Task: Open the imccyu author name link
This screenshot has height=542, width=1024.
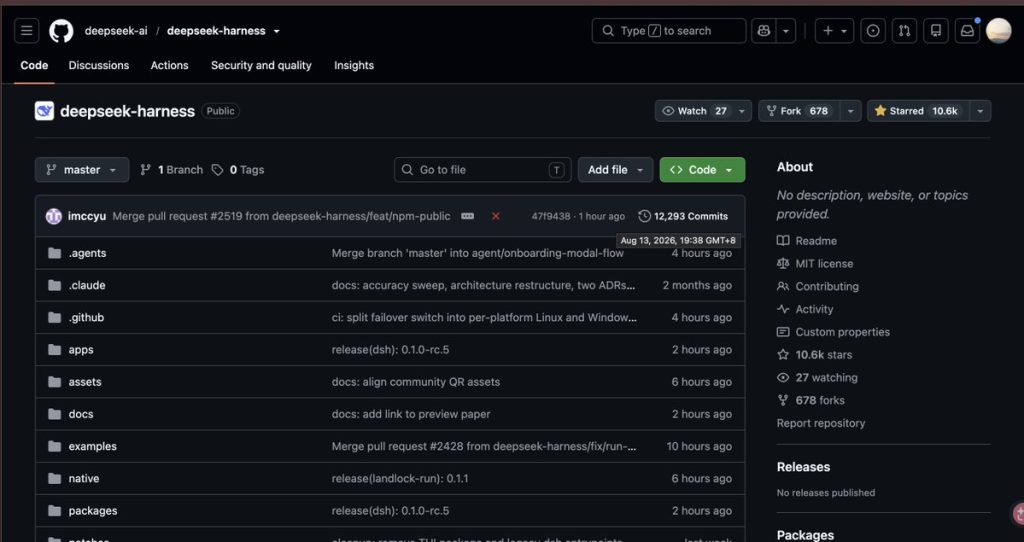Action: pyautogui.click(x=87, y=216)
